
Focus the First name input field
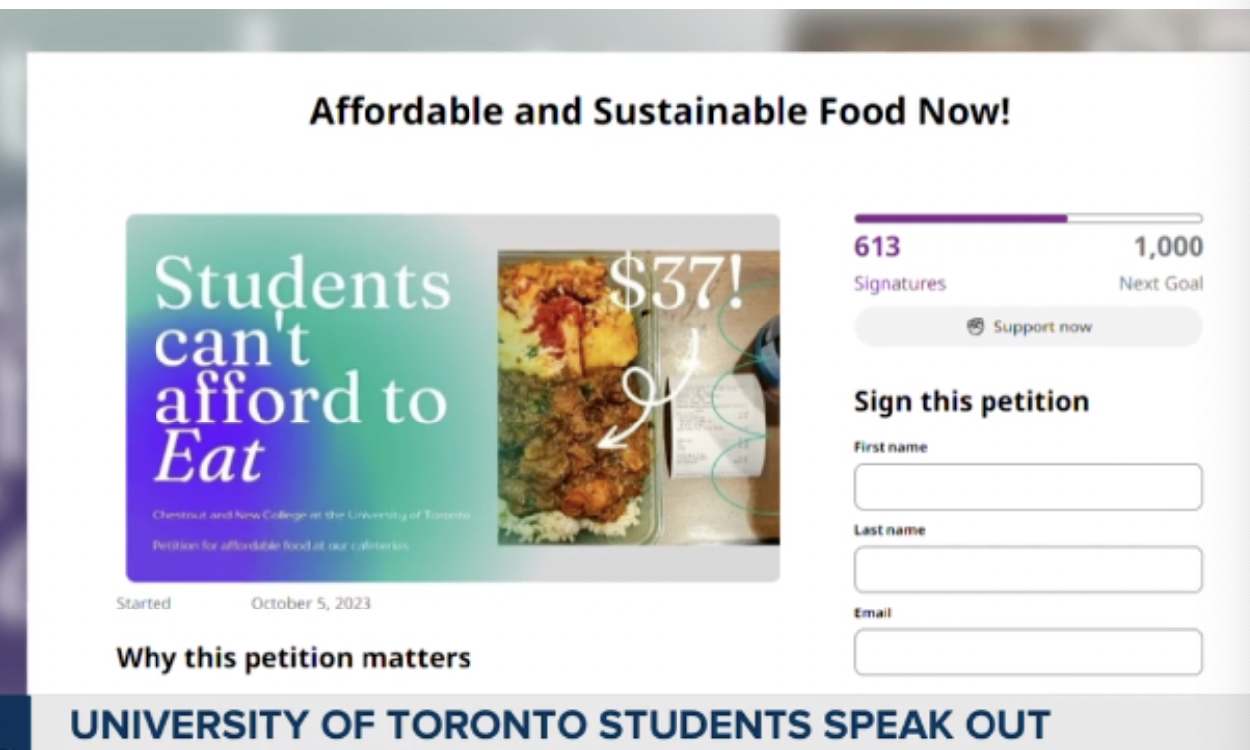click(x=1028, y=487)
